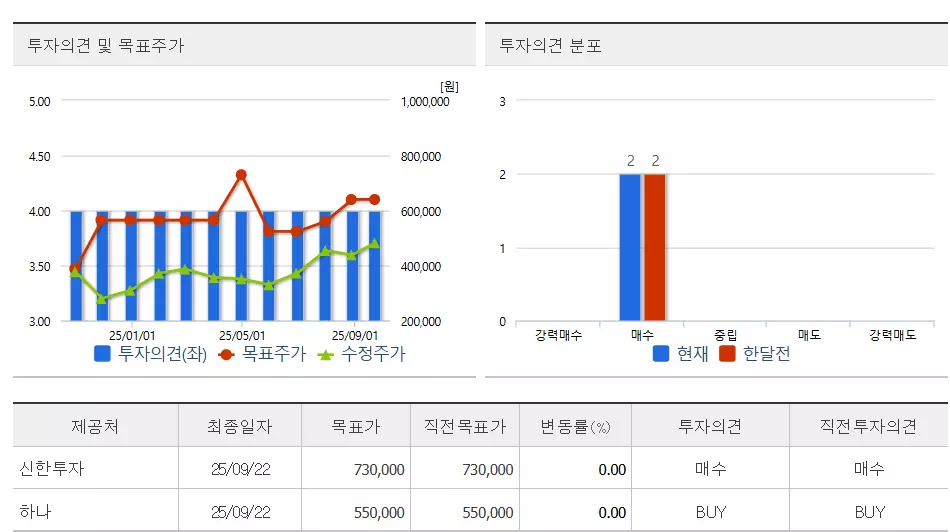Screen dimensions: 950x532
Task: Click the 투자의견 column header
Action: pyautogui.click(x=710, y=427)
